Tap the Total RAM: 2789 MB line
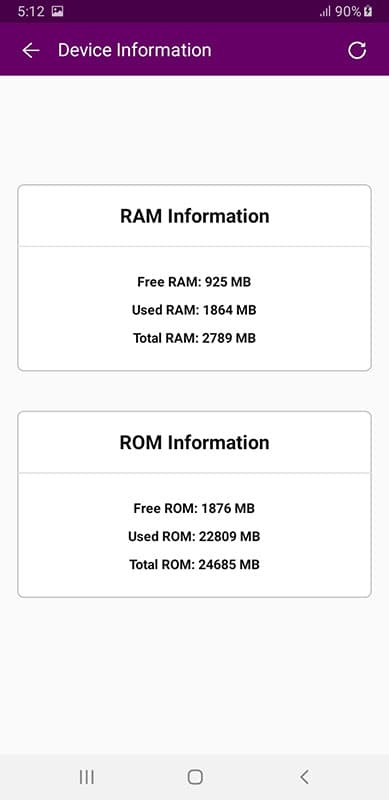 point(194,338)
